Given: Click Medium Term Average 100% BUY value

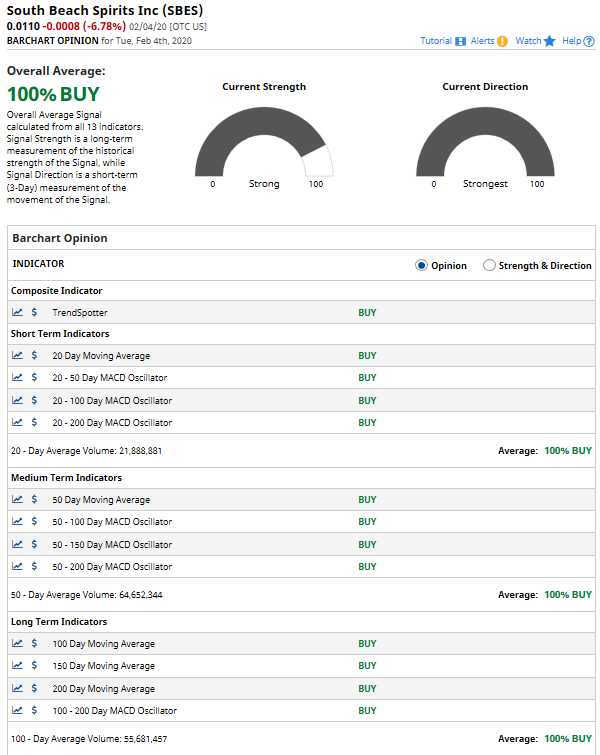Looking at the screenshot, I should coord(568,595).
